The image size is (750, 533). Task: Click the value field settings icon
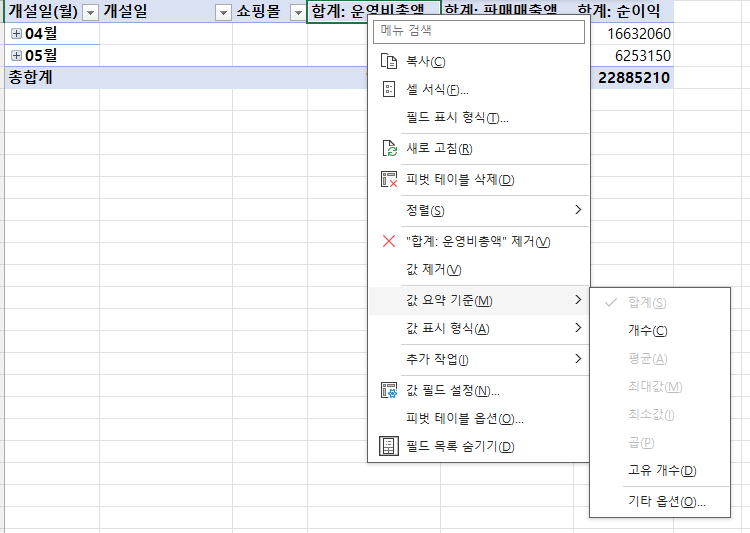[390, 391]
